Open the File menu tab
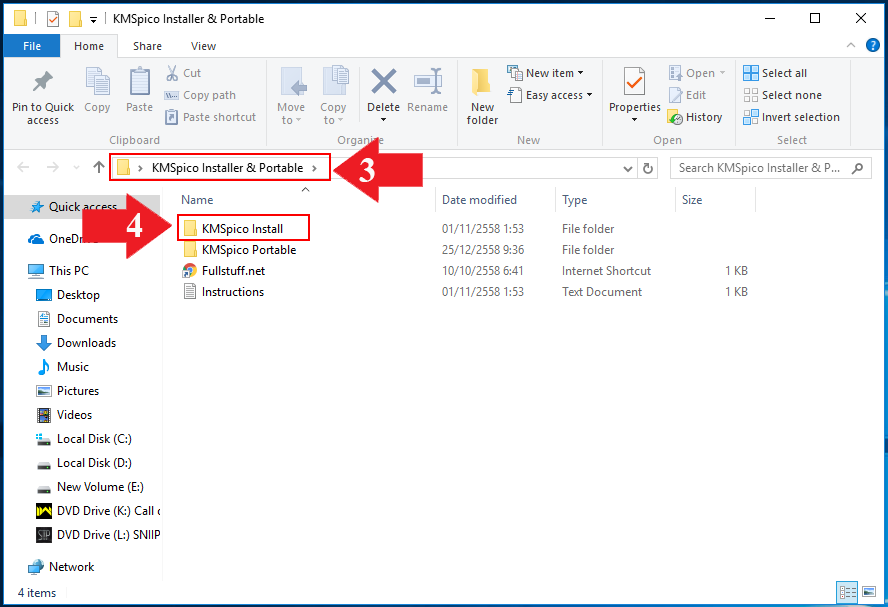Screen dimensions: 888x607 coord(32,46)
